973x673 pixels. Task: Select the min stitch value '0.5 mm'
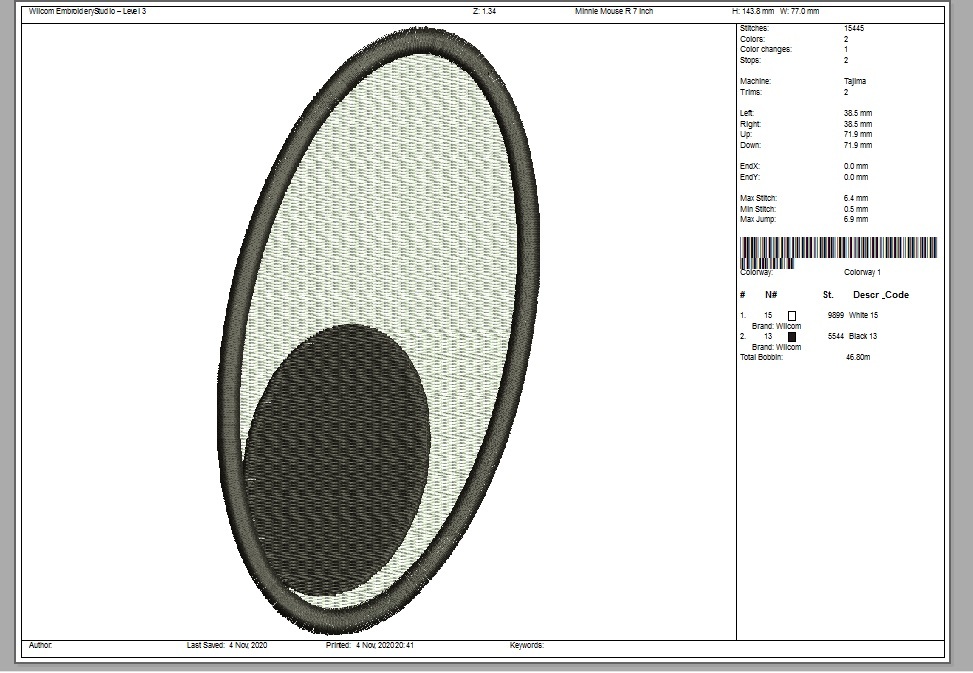tap(856, 209)
